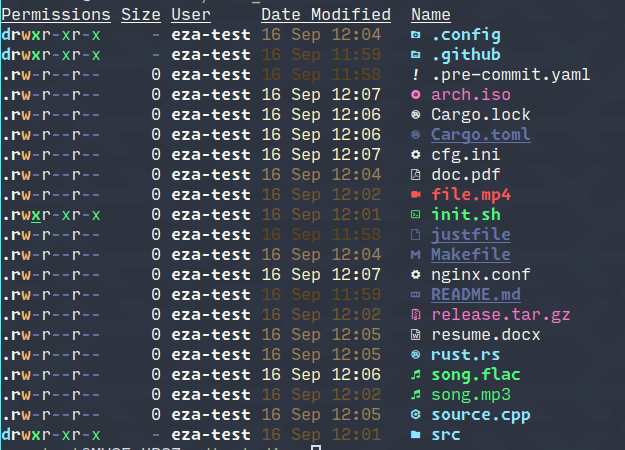The height and width of the screenshot is (450, 625).
Task: Select the Cargo.lock file name
Action: coord(481,115)
